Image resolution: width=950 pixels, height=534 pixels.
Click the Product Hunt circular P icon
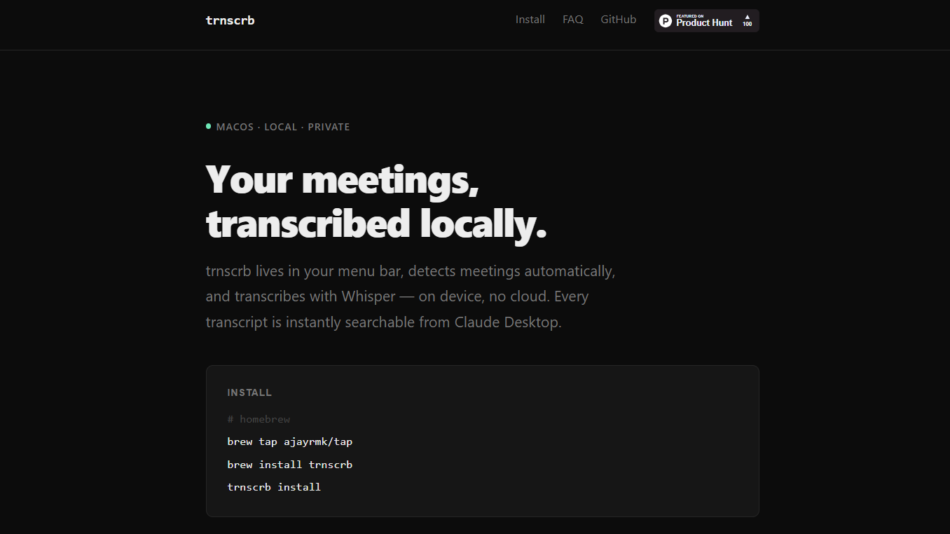pos(665,21)
